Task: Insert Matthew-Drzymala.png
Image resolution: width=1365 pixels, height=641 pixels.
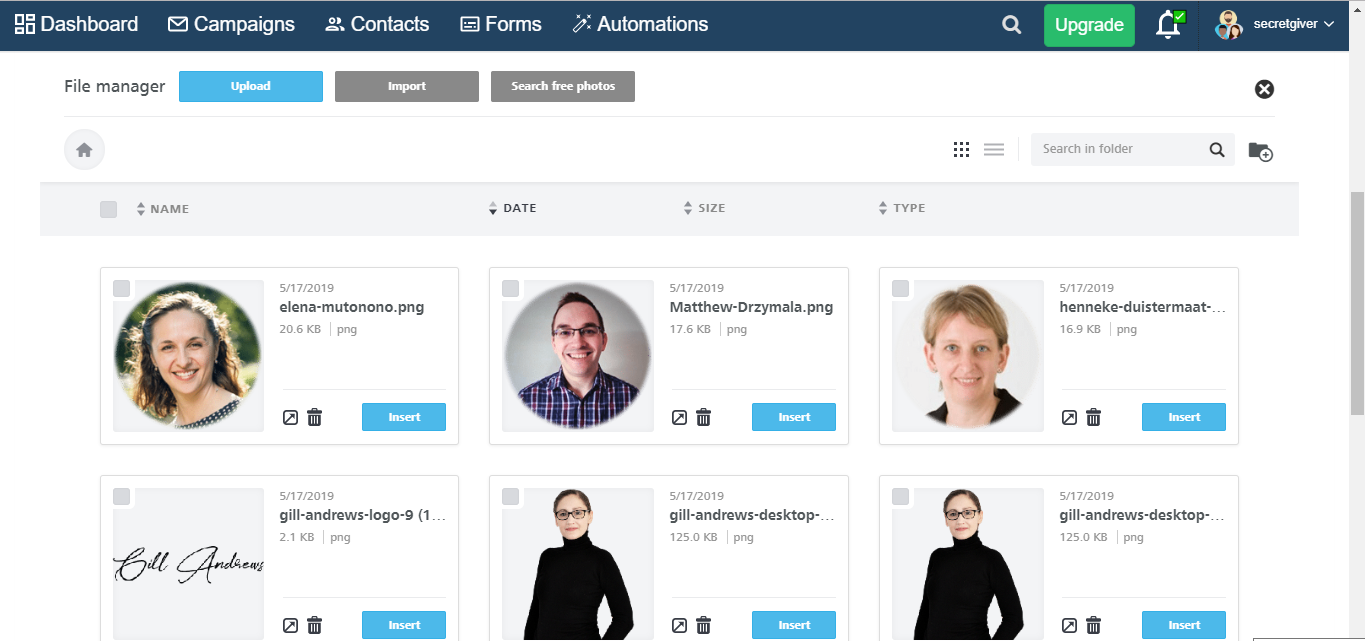Action: (x=794, y=417)
